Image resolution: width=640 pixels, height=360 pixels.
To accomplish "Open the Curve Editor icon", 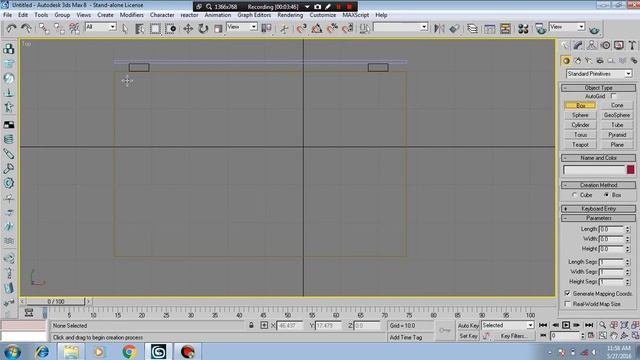I will point(490,28).
